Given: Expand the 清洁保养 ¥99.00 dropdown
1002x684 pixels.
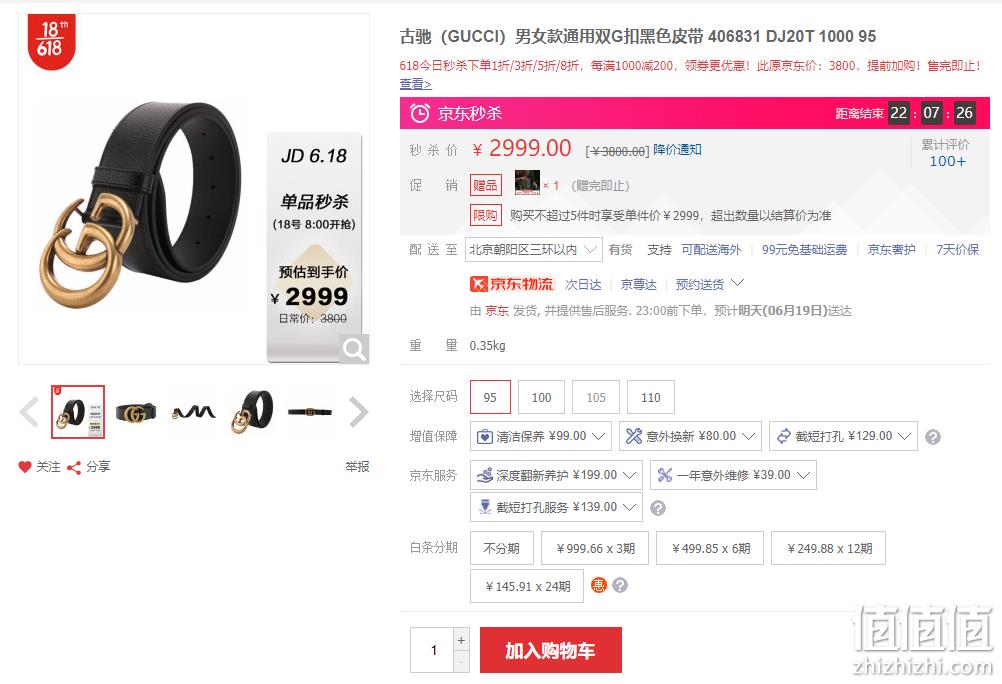Looking at the screenshot, I should click(x=541, y=436).
